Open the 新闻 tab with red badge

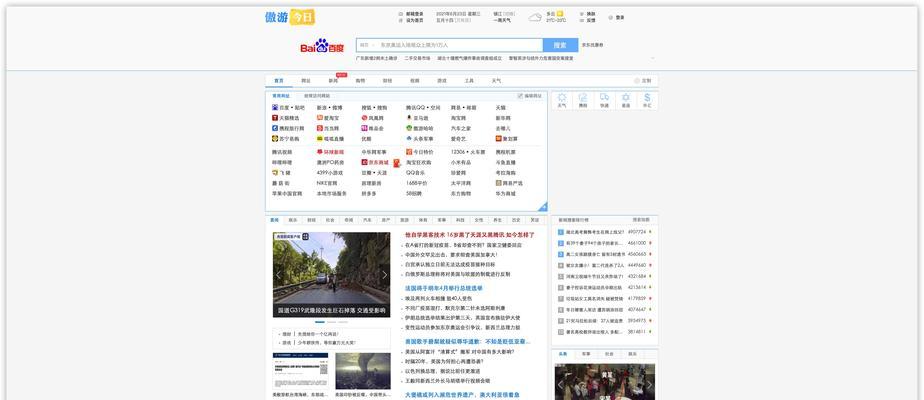(334, 81)
